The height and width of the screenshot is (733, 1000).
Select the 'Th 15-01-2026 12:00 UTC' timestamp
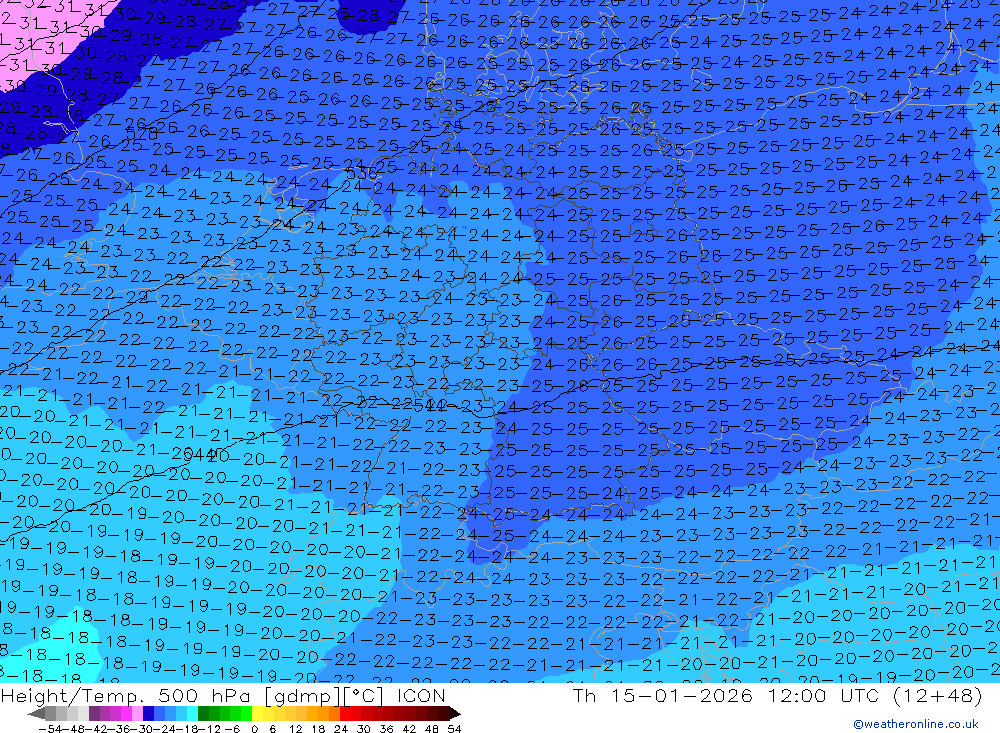coord(725,695)
